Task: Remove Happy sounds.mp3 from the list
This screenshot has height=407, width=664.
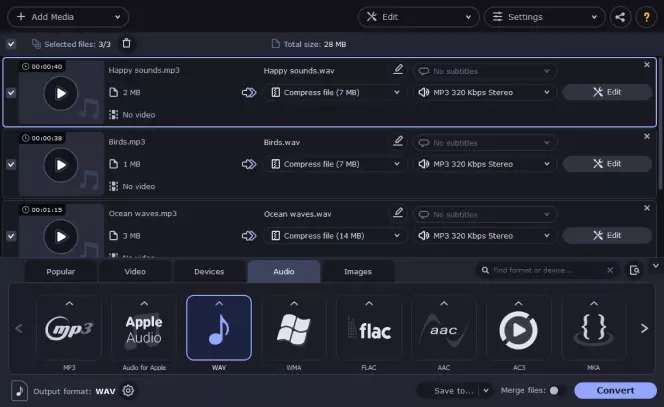Action: pyautogui.click(x=647, y=65)
